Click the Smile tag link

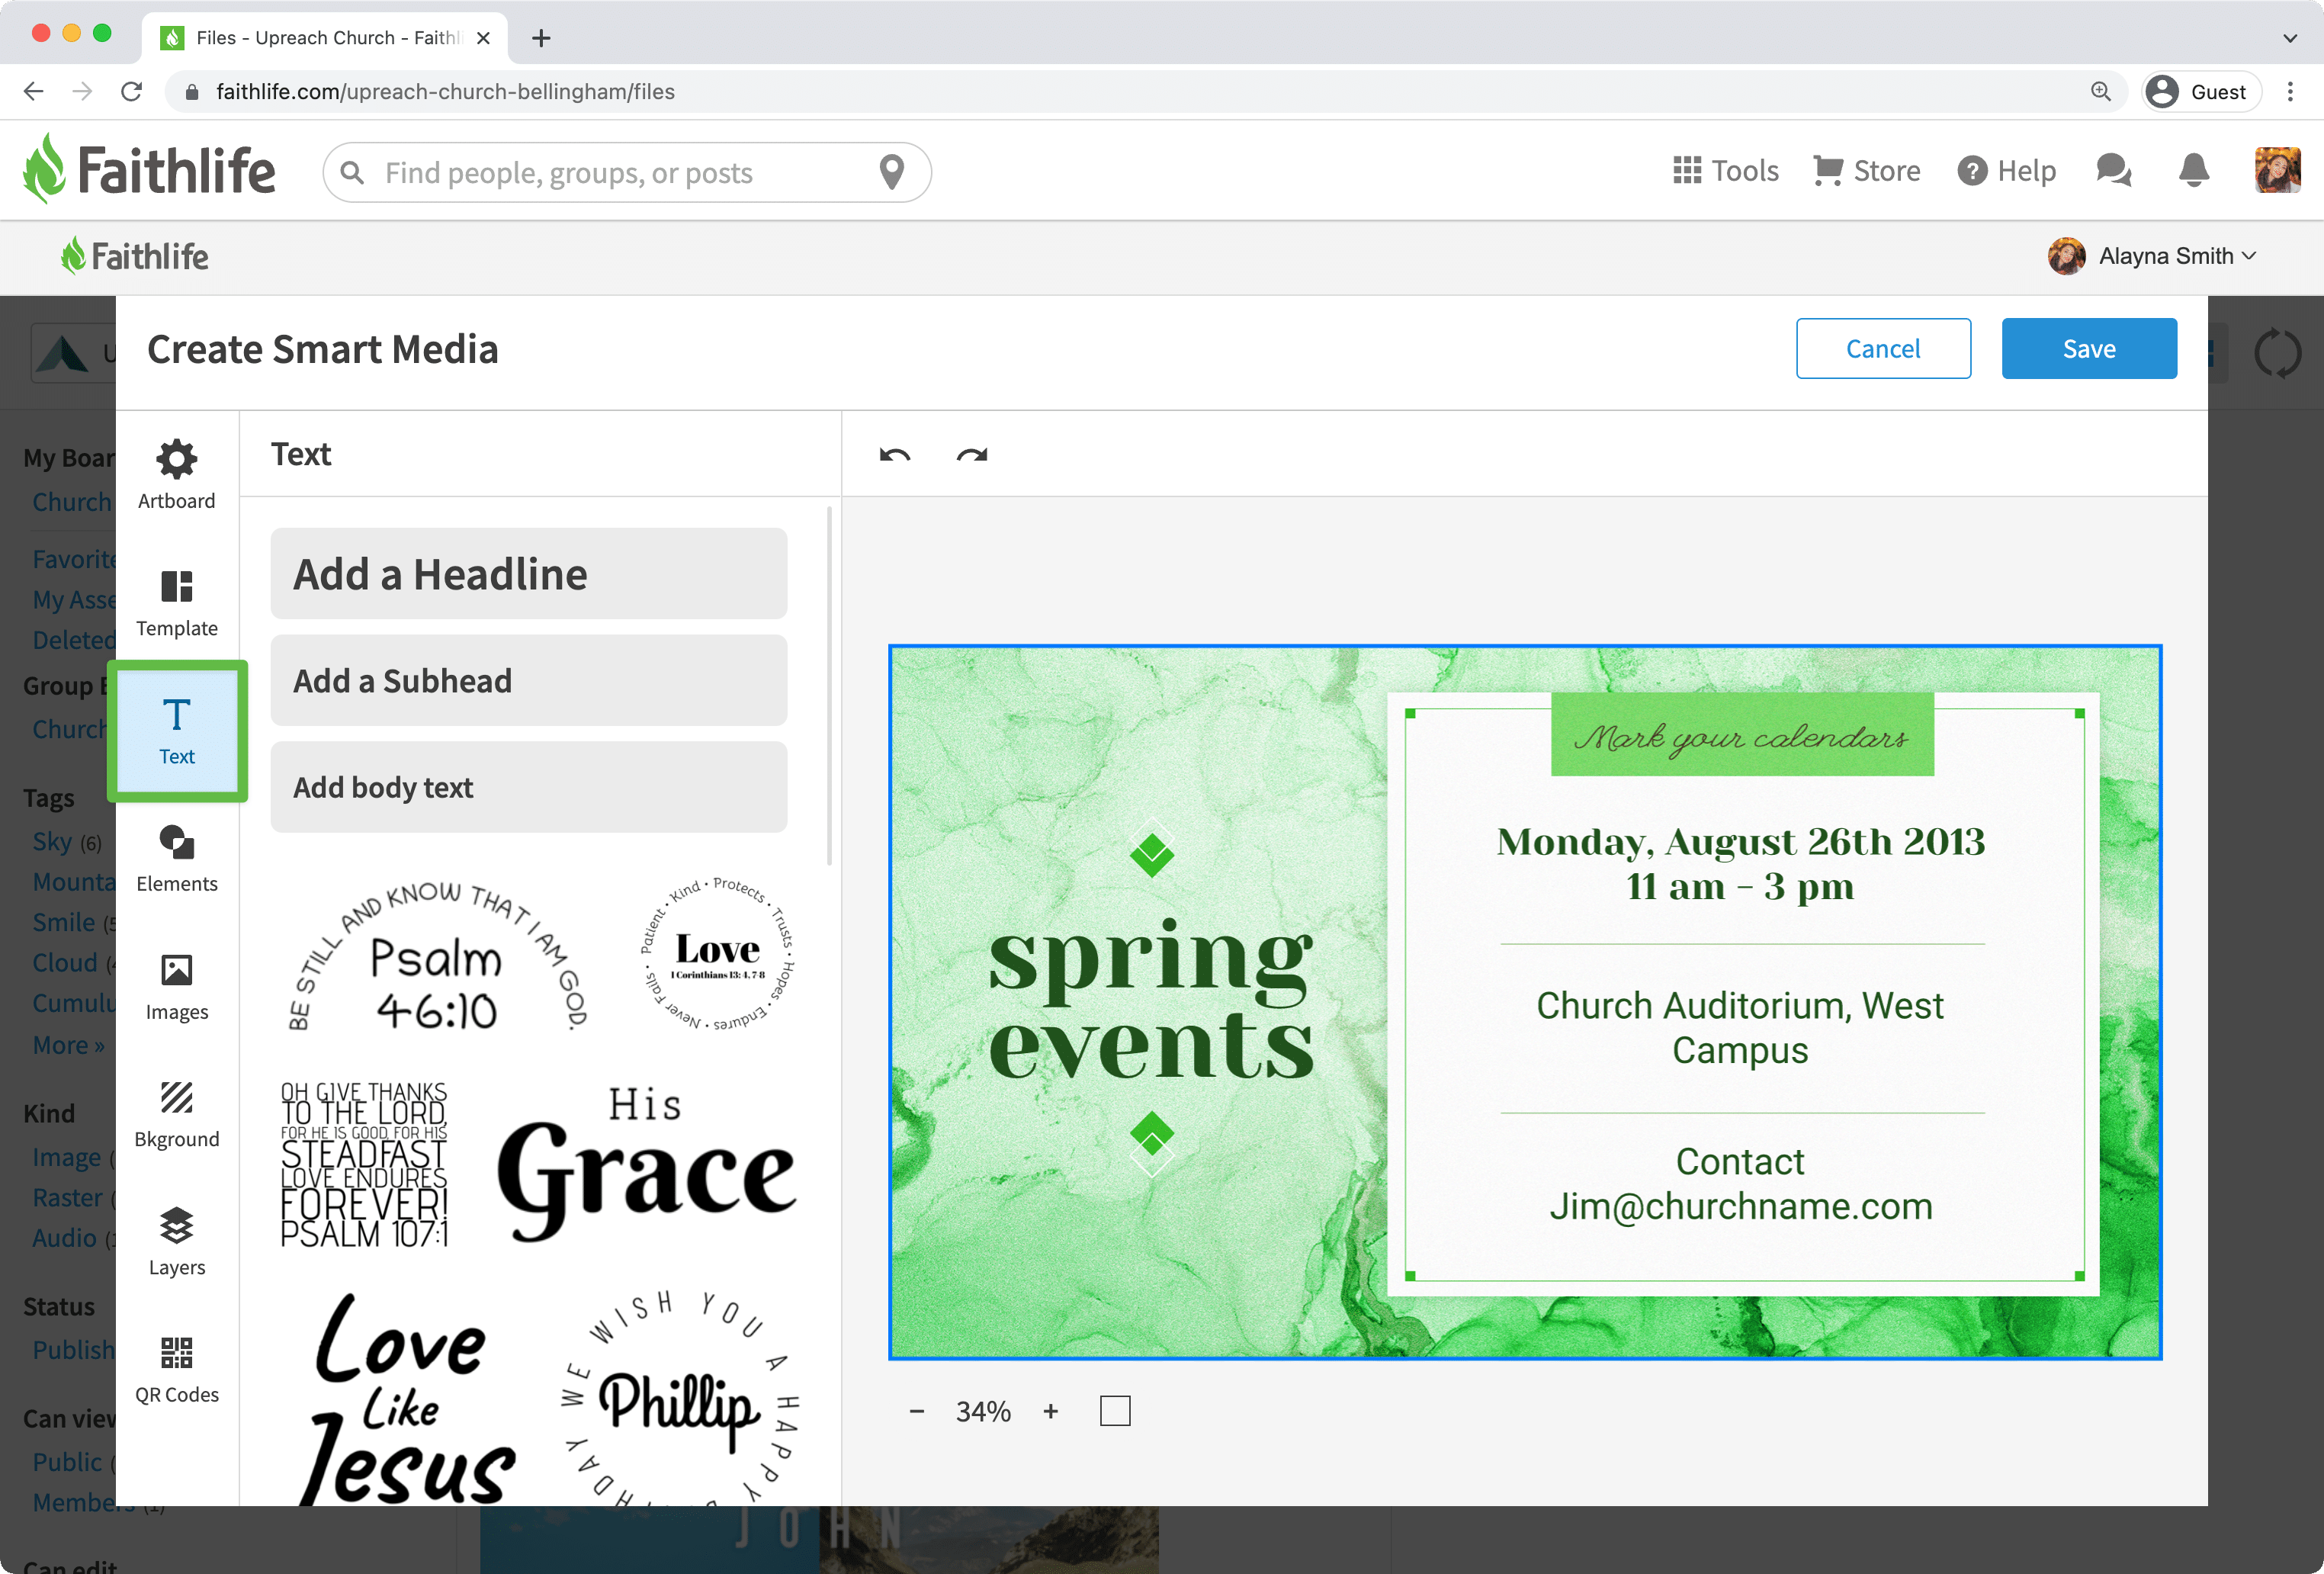coord(64,922)
